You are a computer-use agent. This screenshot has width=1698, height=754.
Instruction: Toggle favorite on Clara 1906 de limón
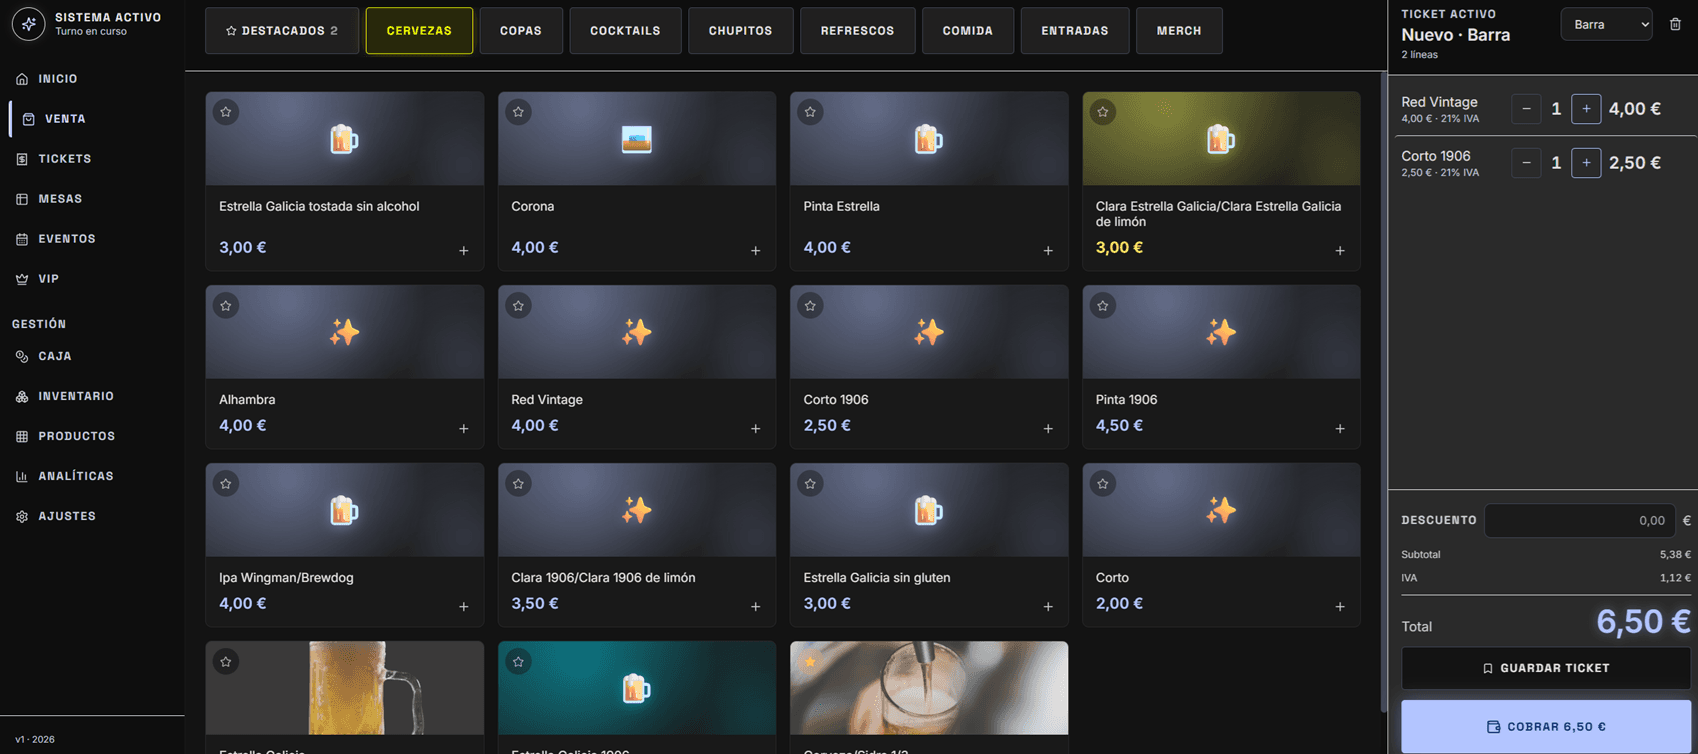coord(518,484)
